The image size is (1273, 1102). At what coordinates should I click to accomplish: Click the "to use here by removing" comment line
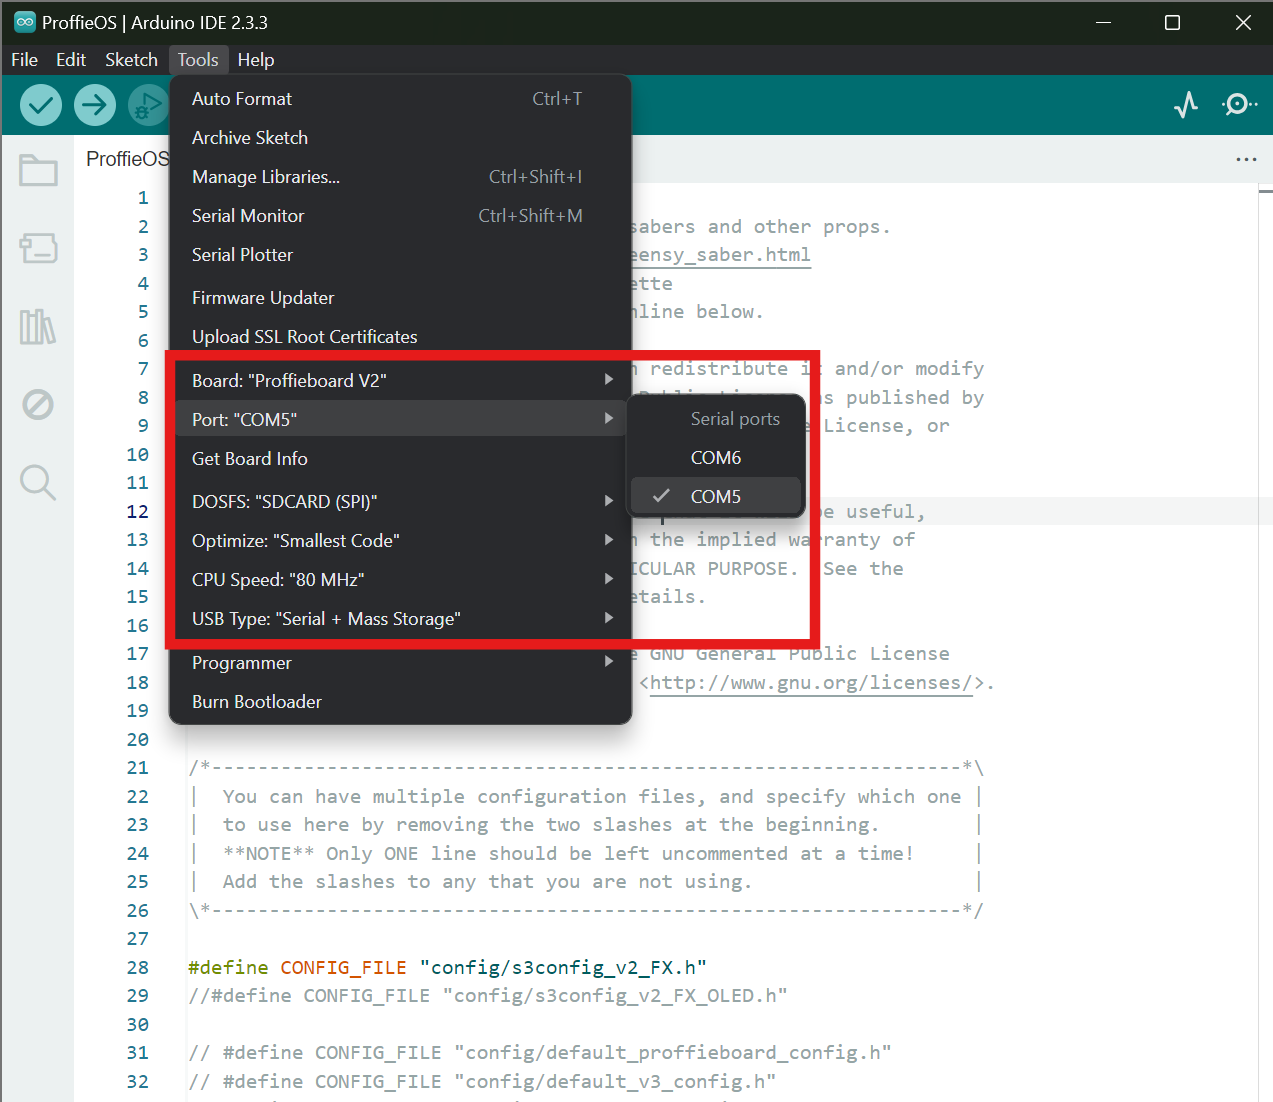(x=551, y=825)
